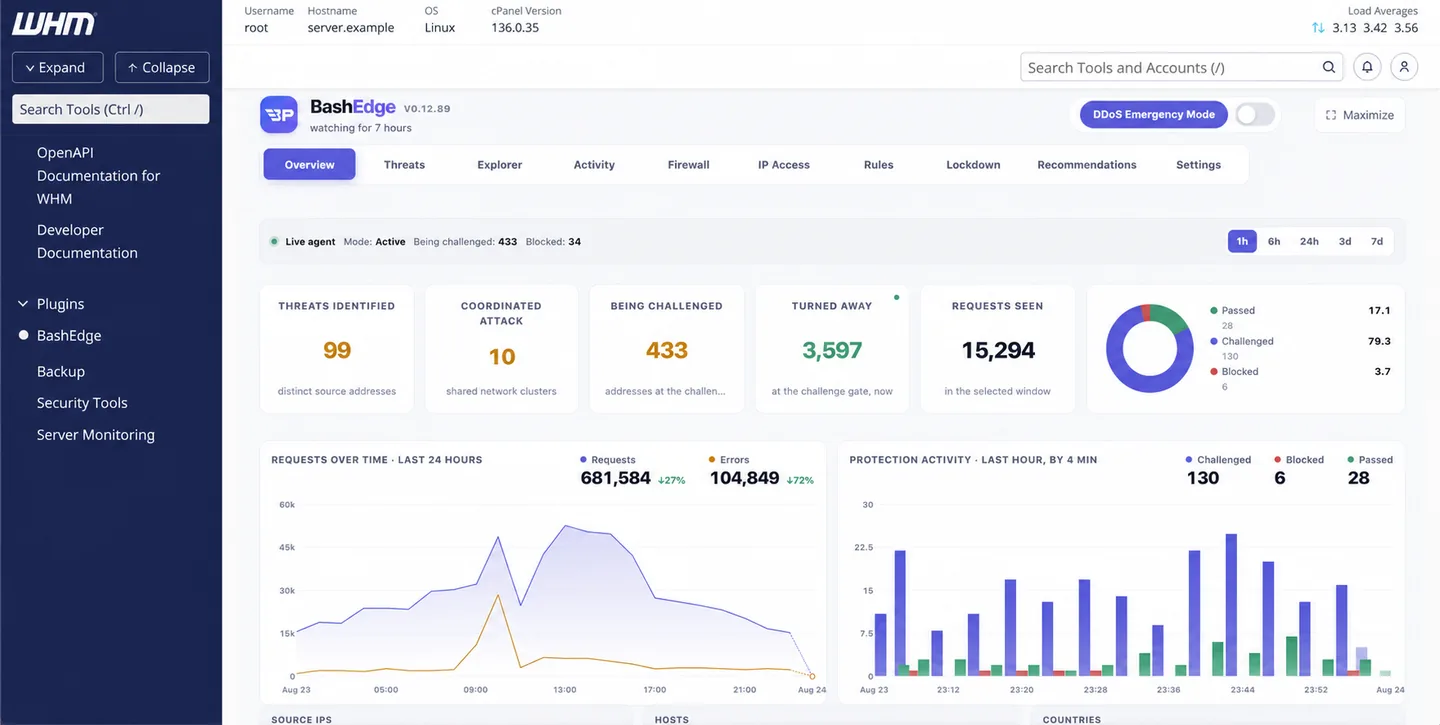Click DDoS Emergency Mode button
The image size is (1440, 725).
pos(1153,114)
